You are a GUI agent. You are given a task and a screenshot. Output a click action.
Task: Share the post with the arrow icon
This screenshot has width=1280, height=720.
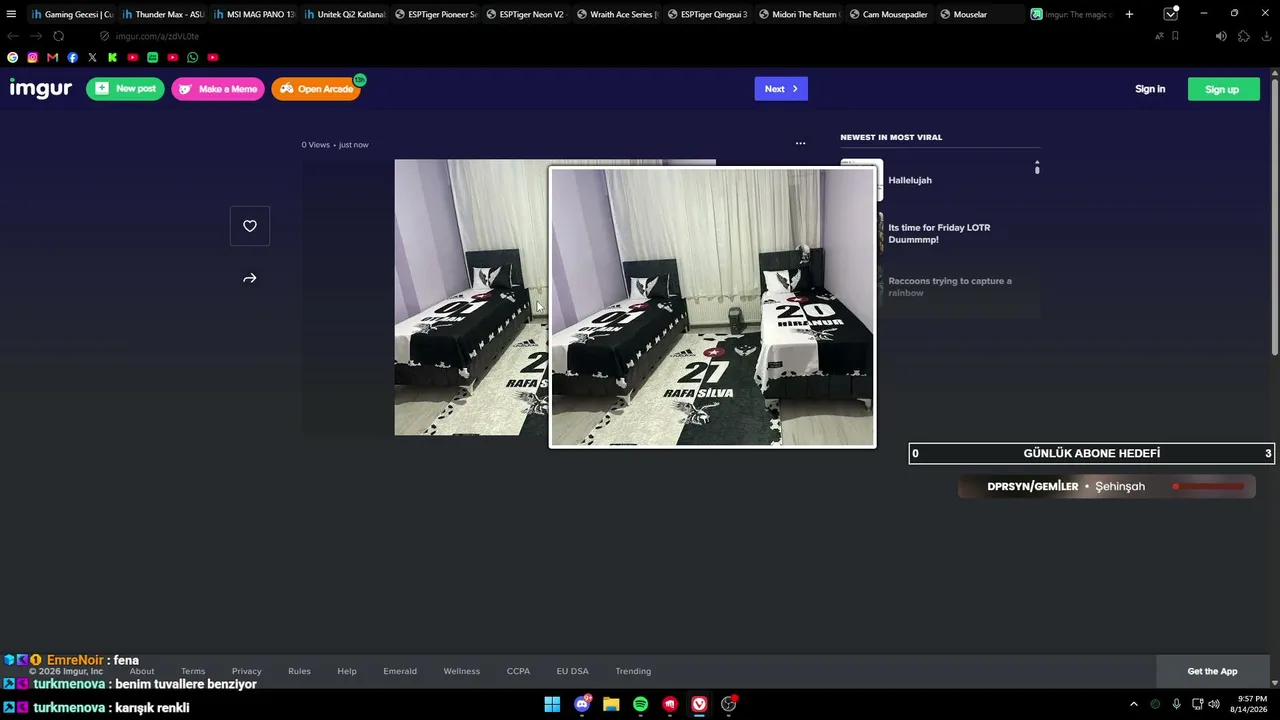[250, 278]
